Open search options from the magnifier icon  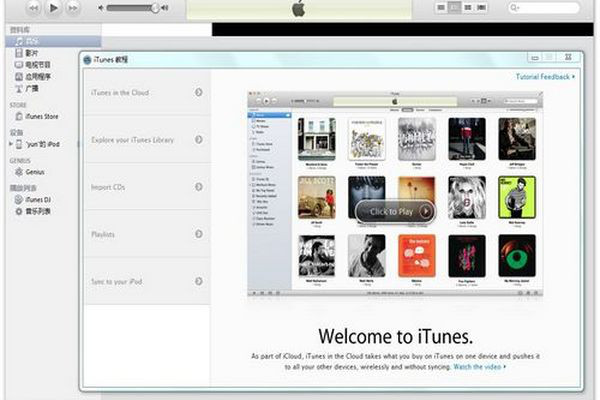515,8
